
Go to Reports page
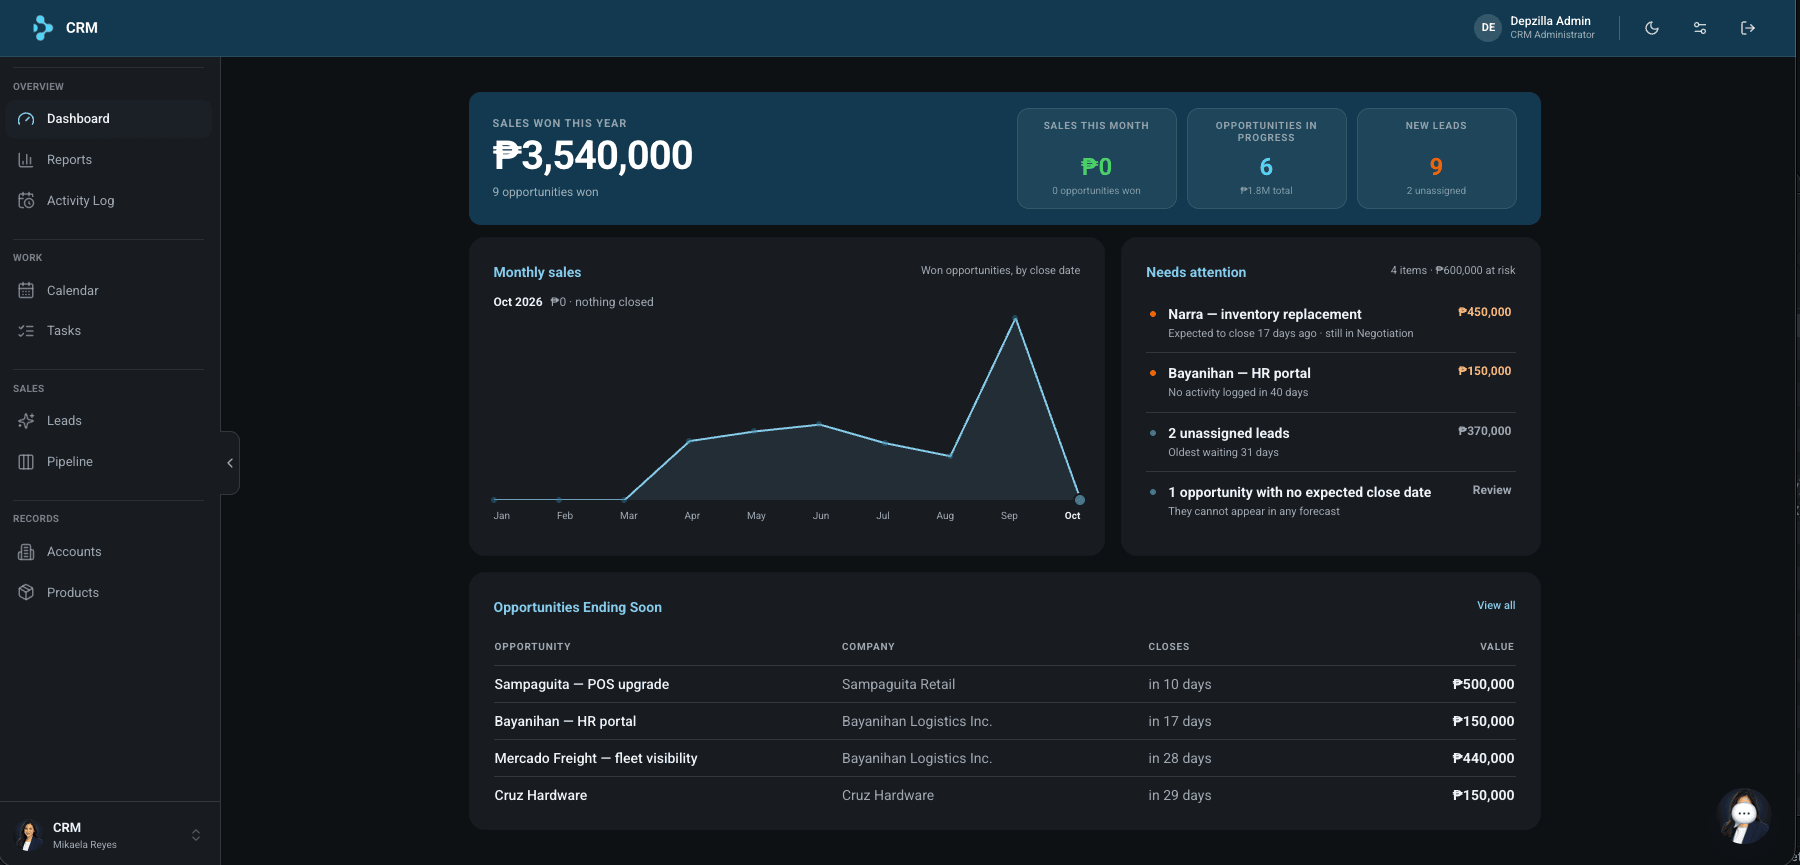[108, 160]
